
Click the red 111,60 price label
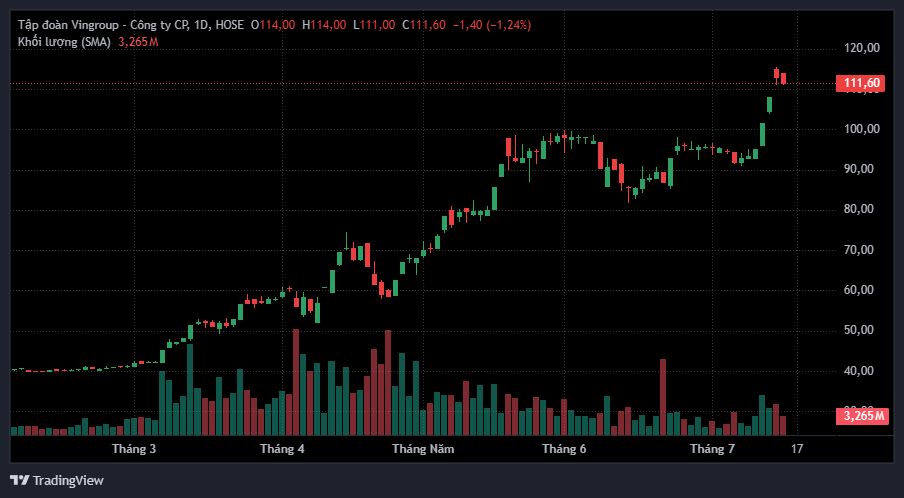point(860,84)
